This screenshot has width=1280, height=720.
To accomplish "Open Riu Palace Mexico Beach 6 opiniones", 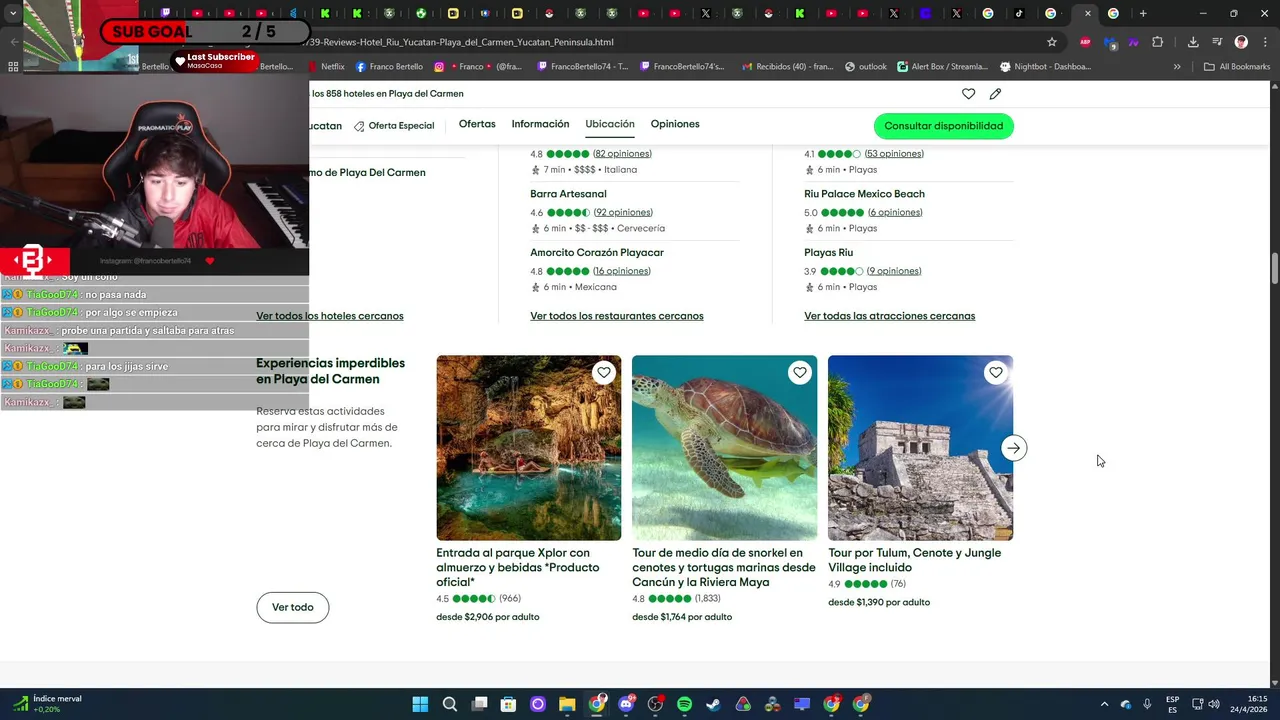I will point(895,212).
